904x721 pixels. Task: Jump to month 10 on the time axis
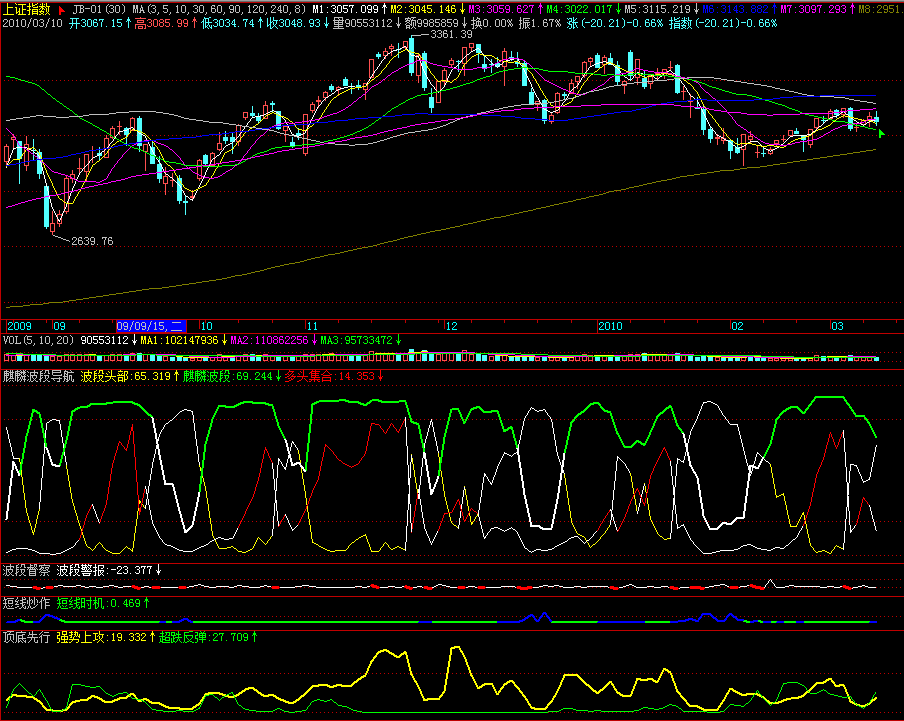point(206,326)
